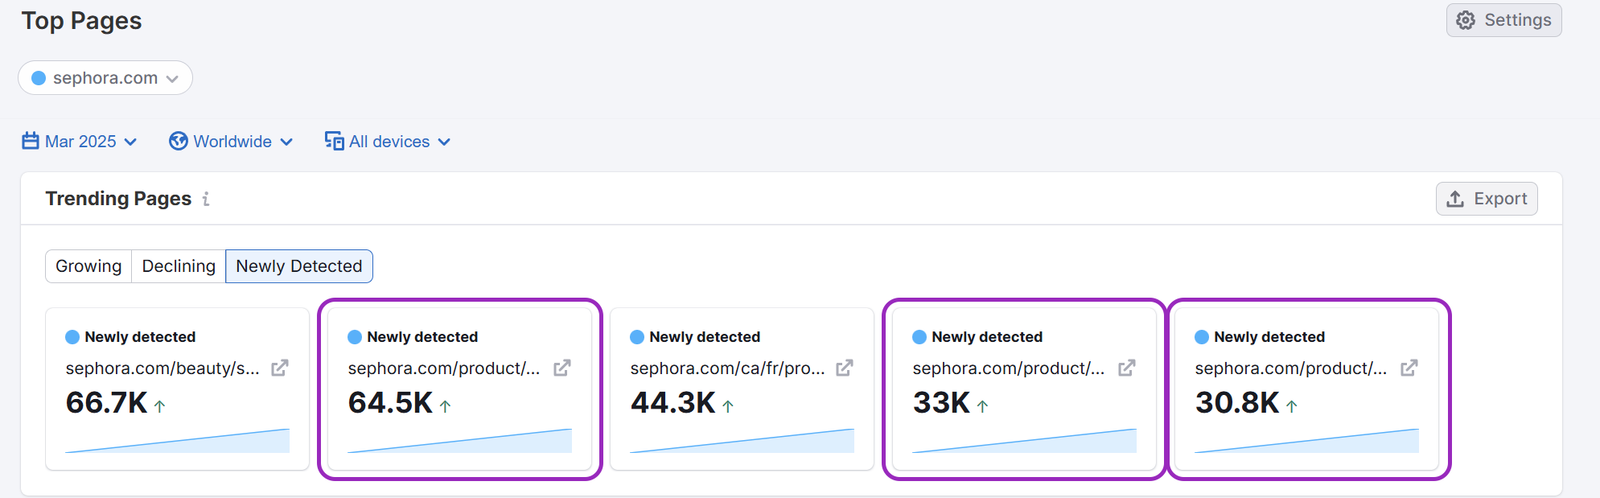Open external link for sephora.com/ca/fr page
Image resolution: width=1600 pixels, height=498 pixels.
[x=845, y=368]
